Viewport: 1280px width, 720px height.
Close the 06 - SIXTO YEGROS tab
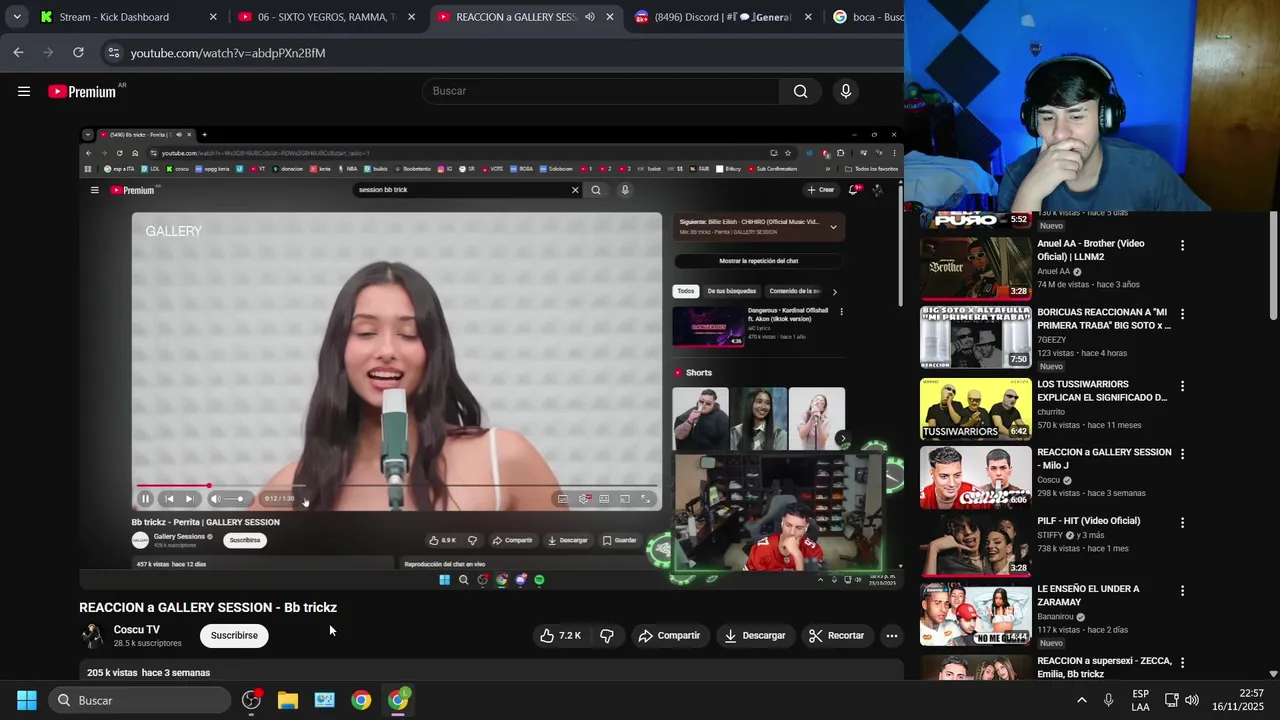pyautogui.click(x=411, y=17)
